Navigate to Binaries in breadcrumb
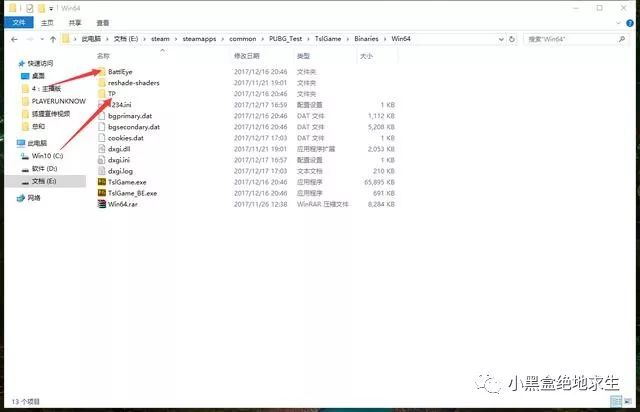640x412 pixels. coord(366,39)
